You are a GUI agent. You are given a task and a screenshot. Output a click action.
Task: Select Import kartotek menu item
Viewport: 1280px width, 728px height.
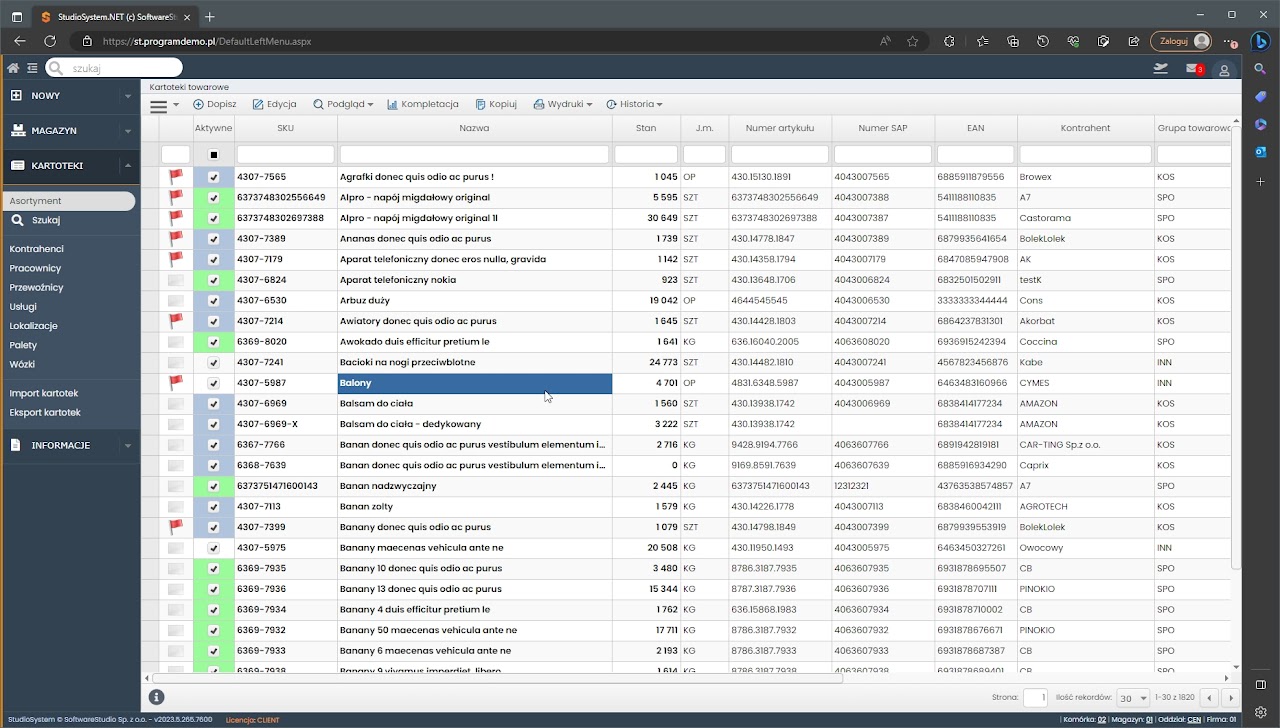tap(44, 393)
